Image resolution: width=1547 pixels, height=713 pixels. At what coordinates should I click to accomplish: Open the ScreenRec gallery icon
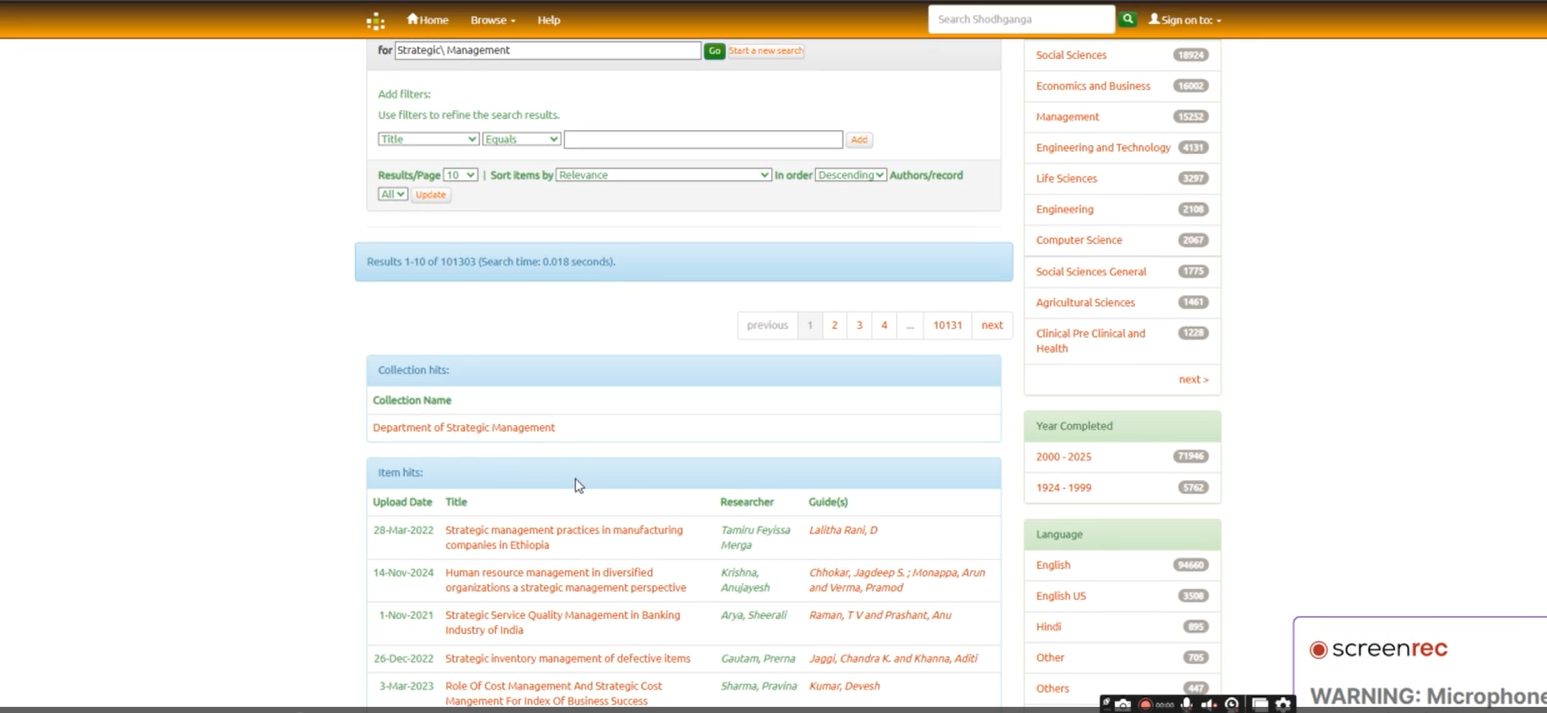click(x=1260, y=705)
